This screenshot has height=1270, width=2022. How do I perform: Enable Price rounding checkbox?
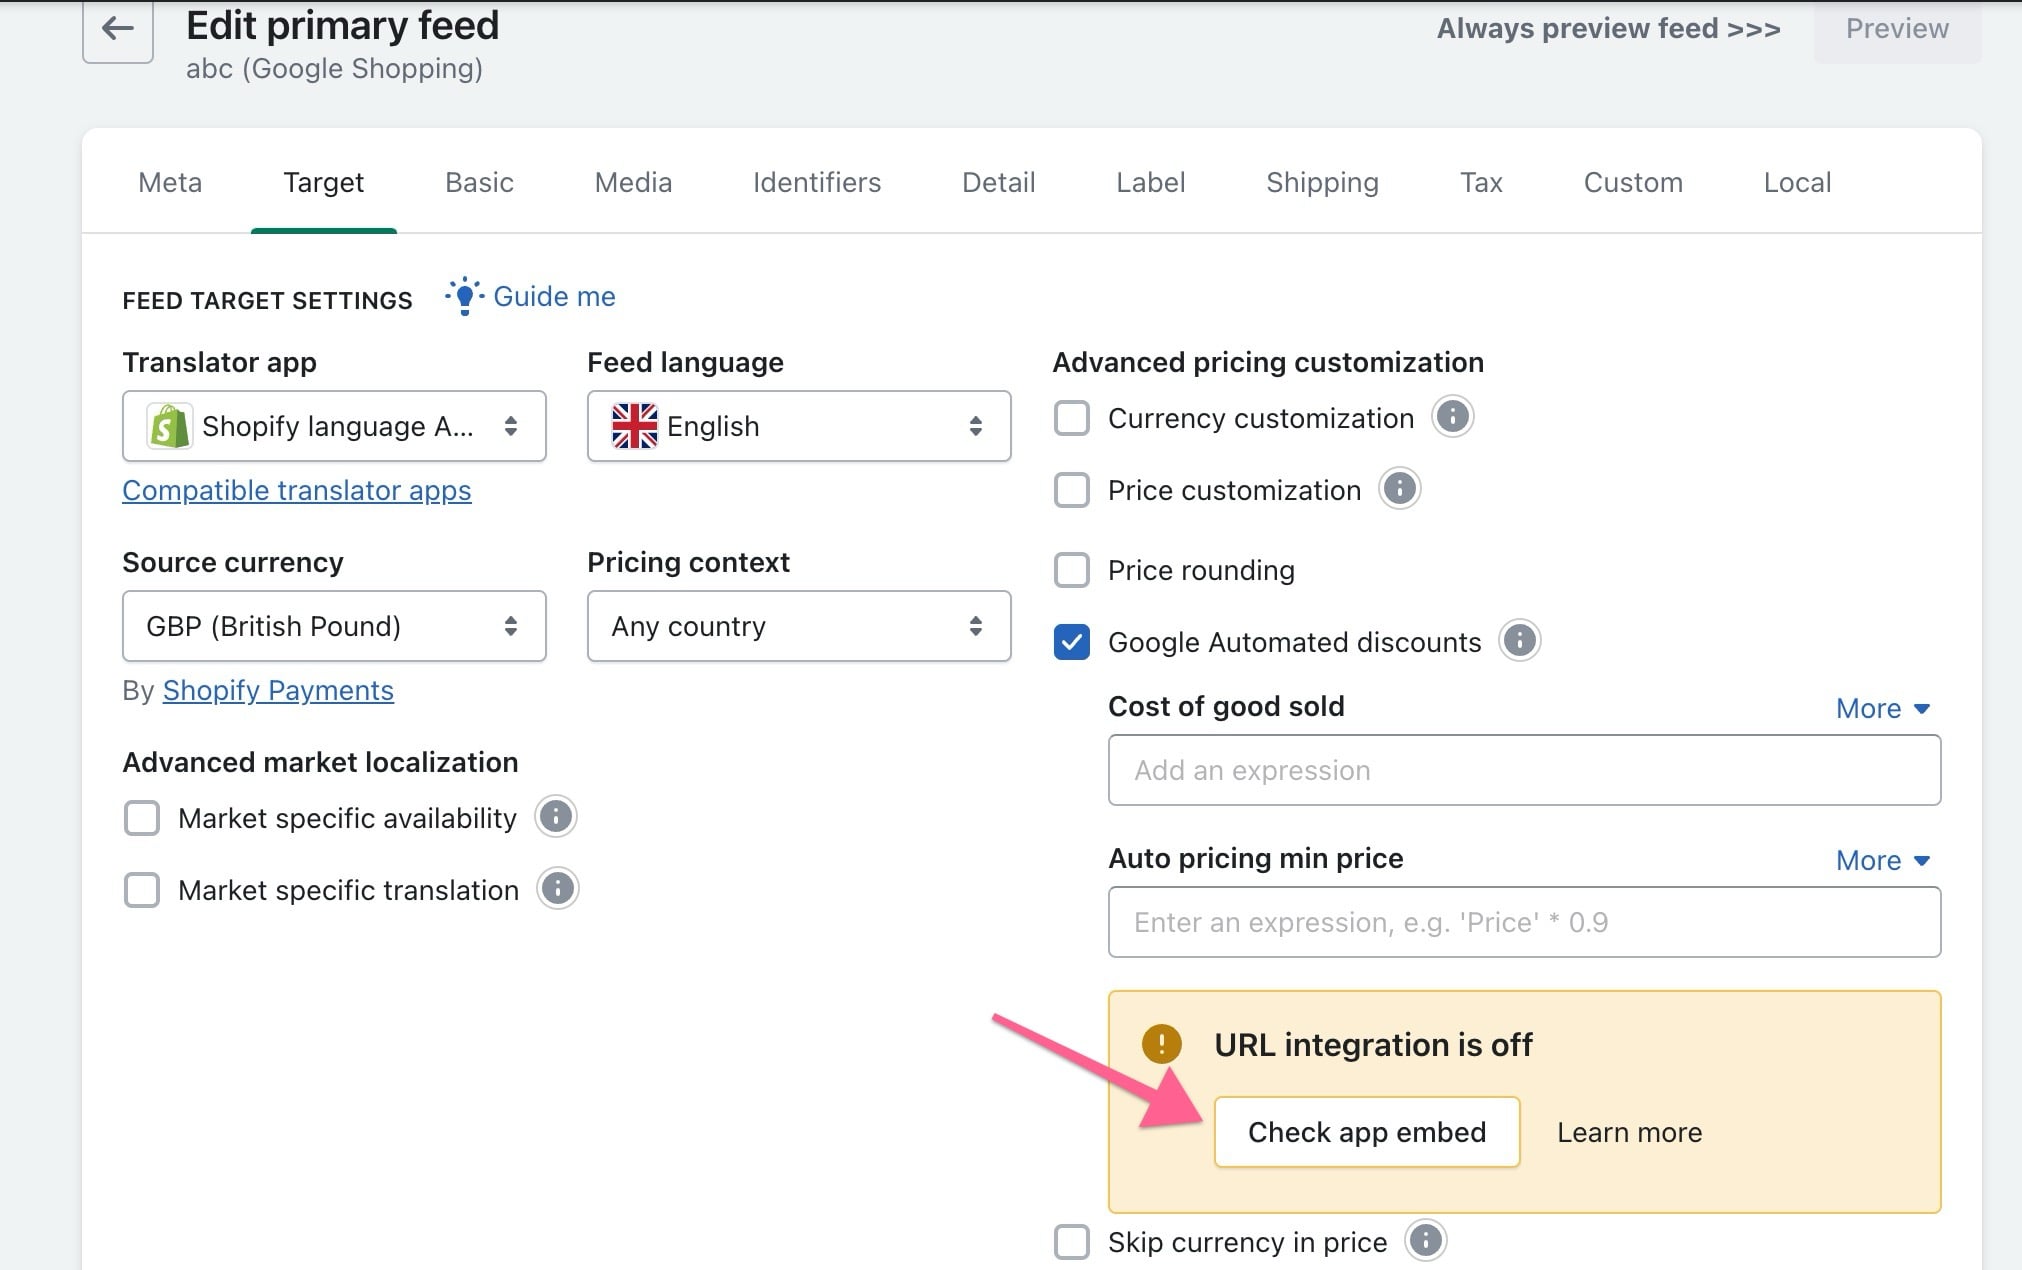[x=1072, y=570]
